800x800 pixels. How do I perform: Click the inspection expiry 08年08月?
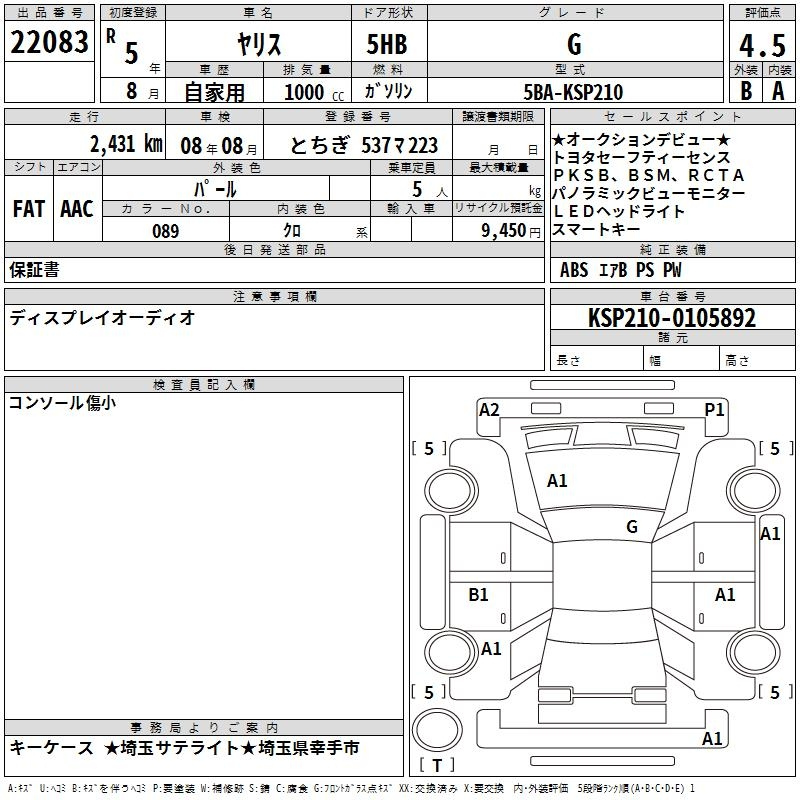[x=219, y=146]
